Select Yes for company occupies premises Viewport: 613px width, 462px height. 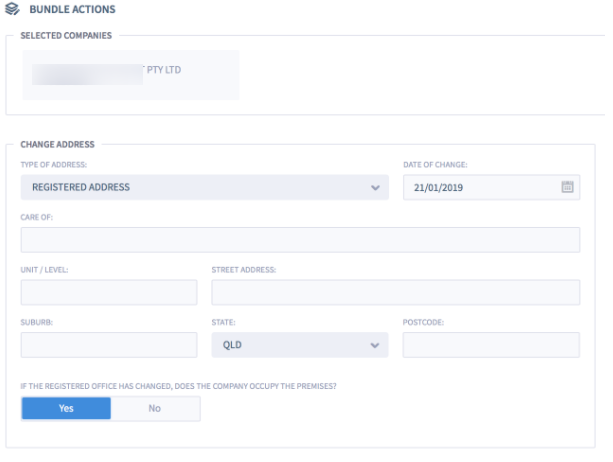click(66, 408)
